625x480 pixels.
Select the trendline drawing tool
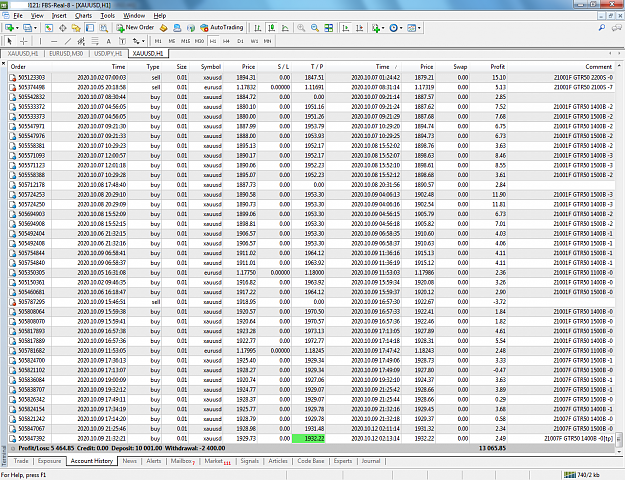click(68, 41)
